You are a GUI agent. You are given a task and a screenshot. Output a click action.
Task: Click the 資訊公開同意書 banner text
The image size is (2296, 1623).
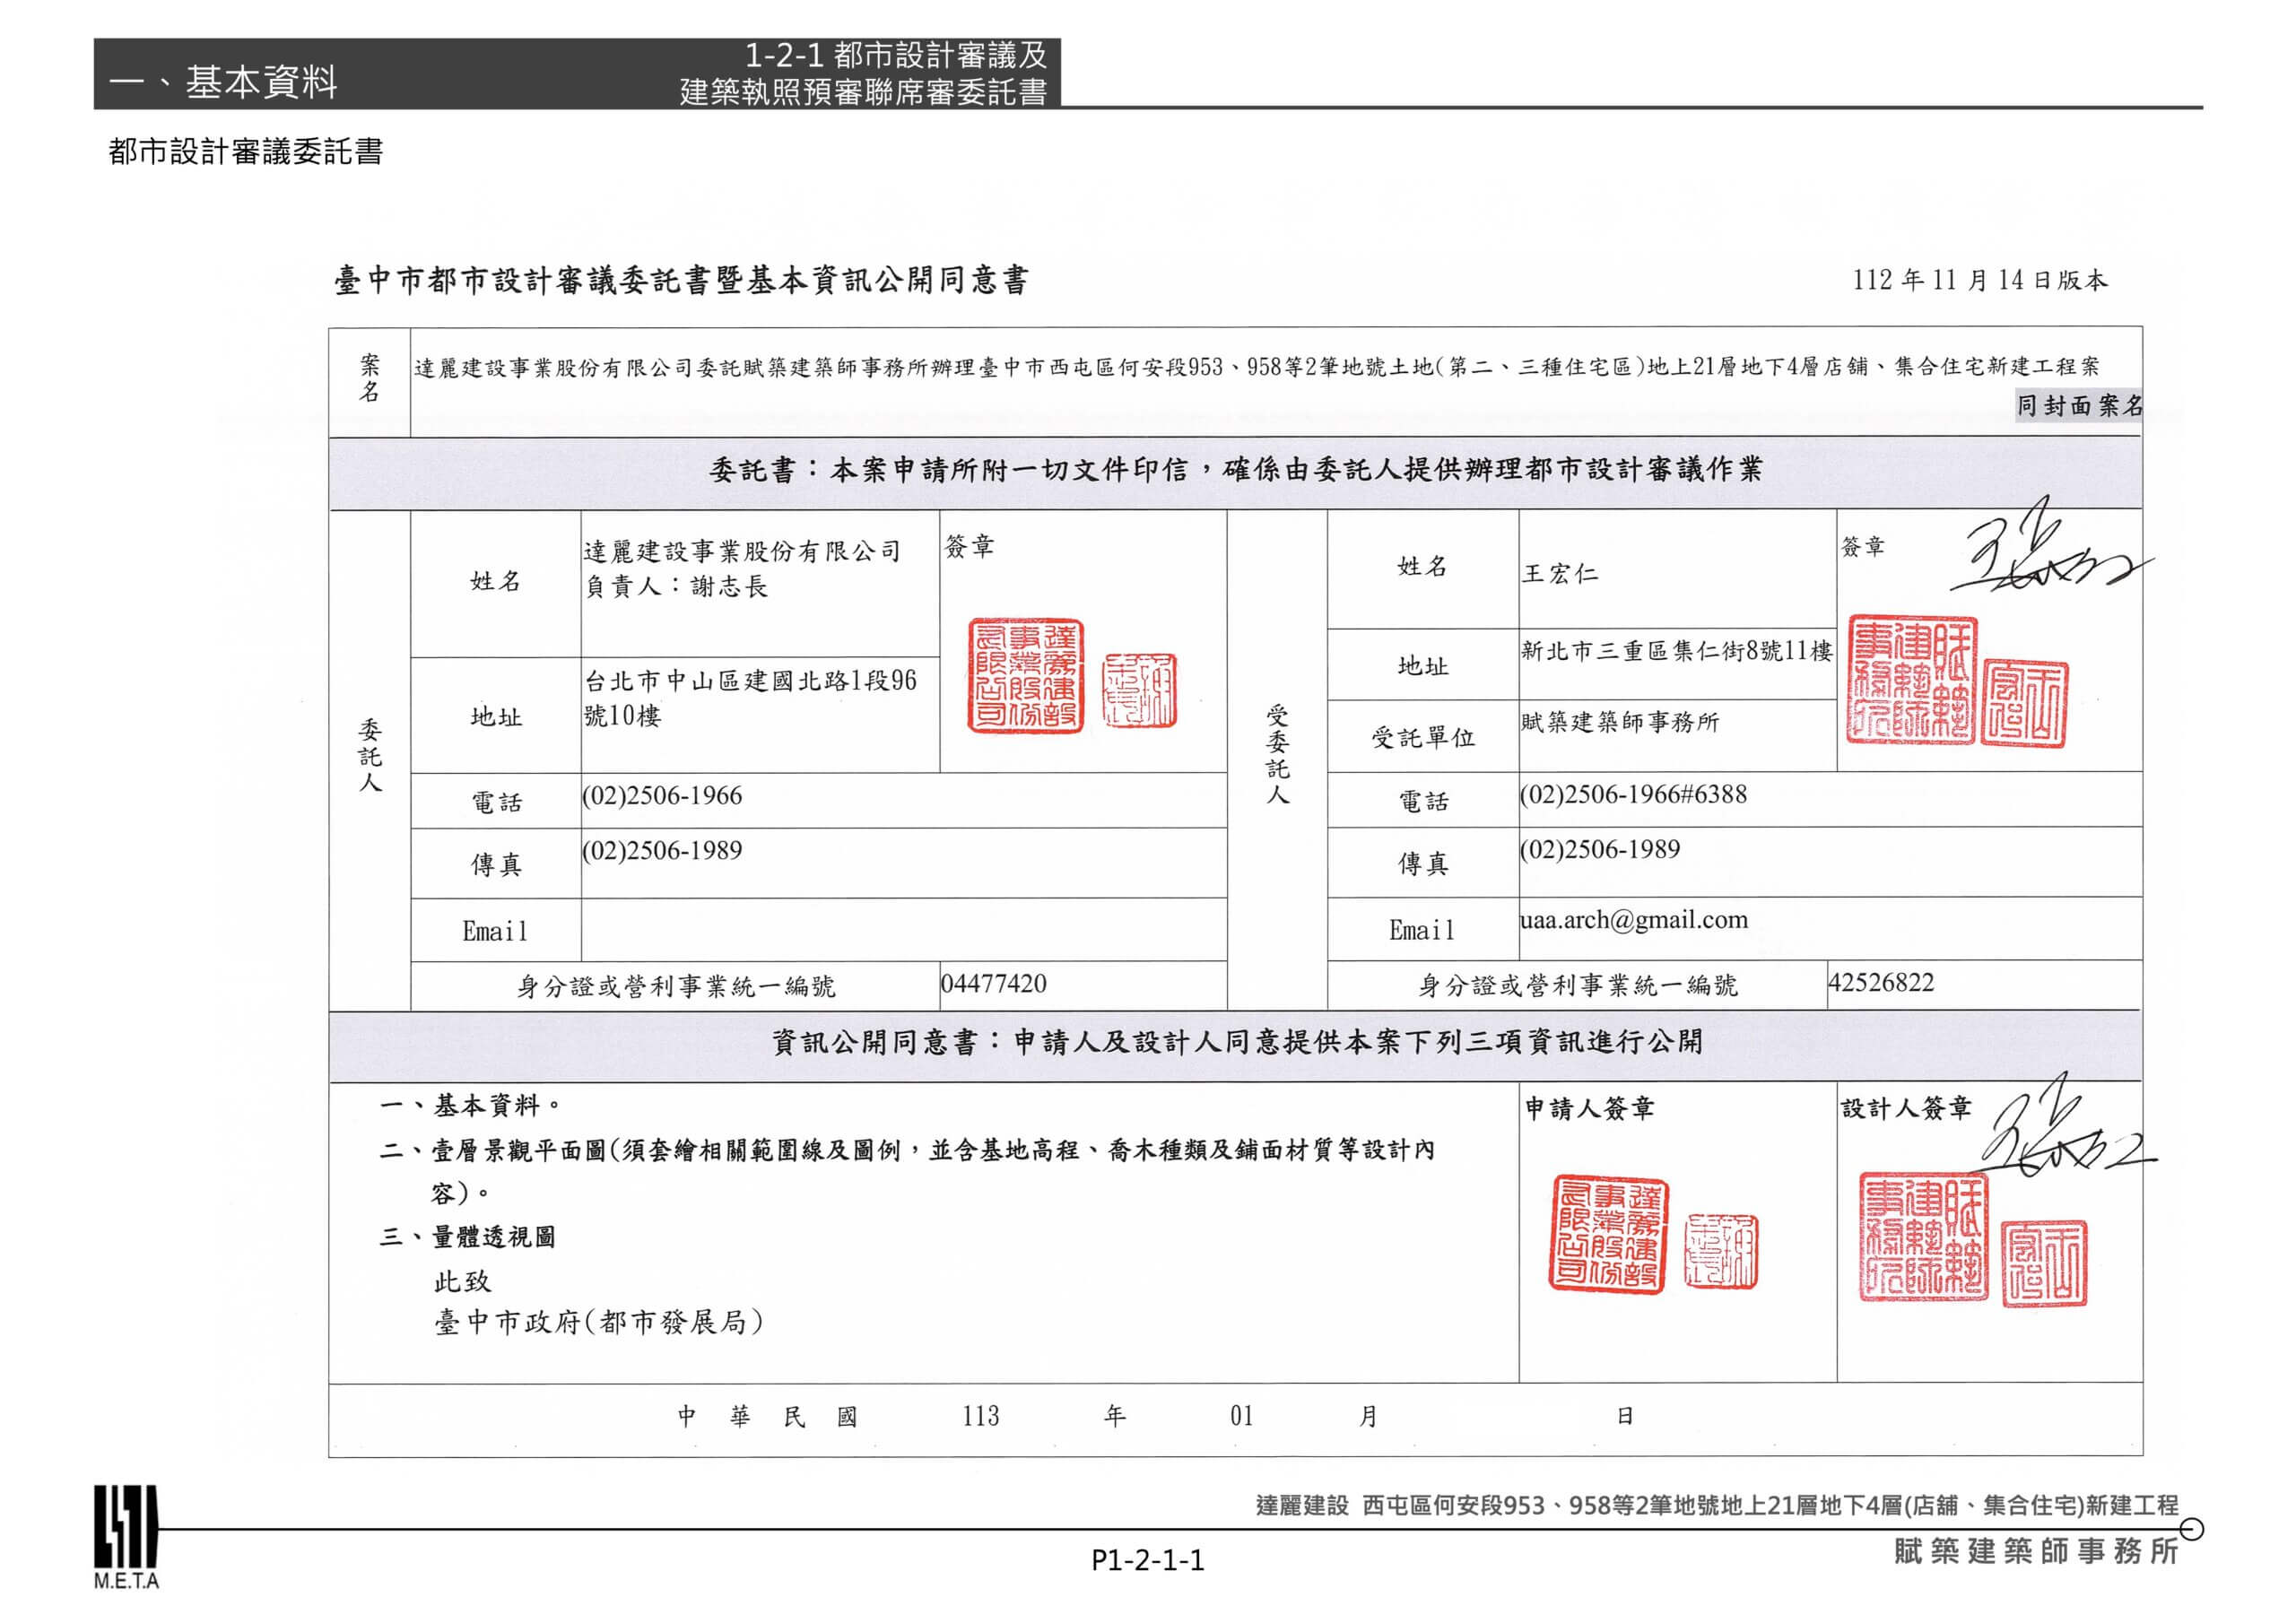[1236, 1043]
